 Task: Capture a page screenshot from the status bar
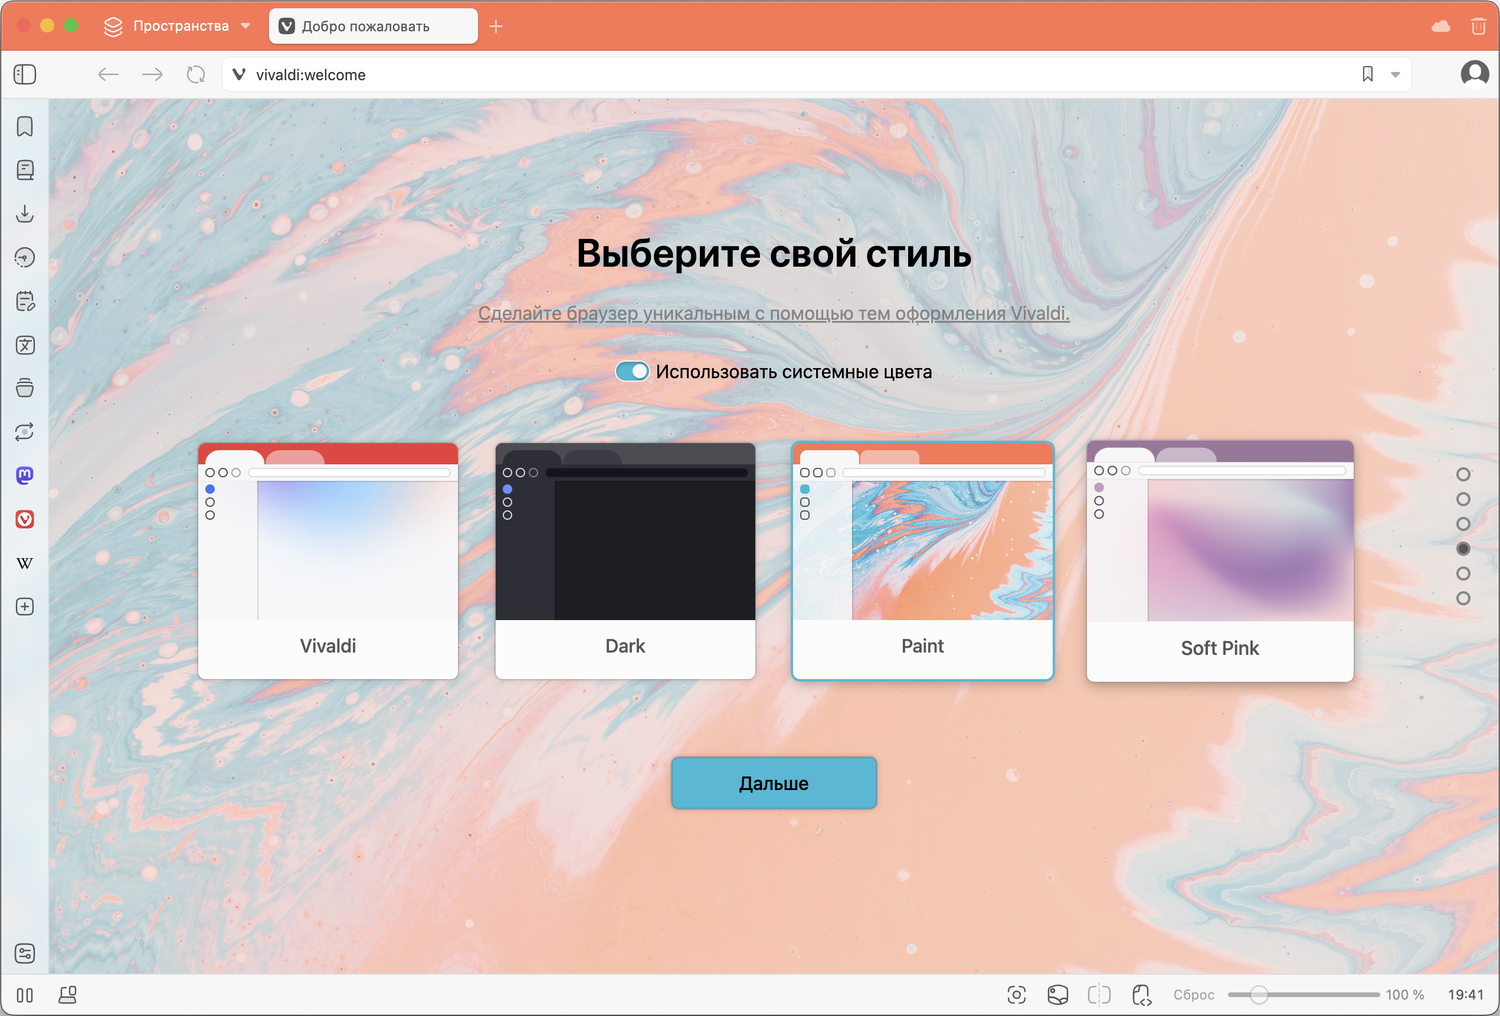(1016, 994)
